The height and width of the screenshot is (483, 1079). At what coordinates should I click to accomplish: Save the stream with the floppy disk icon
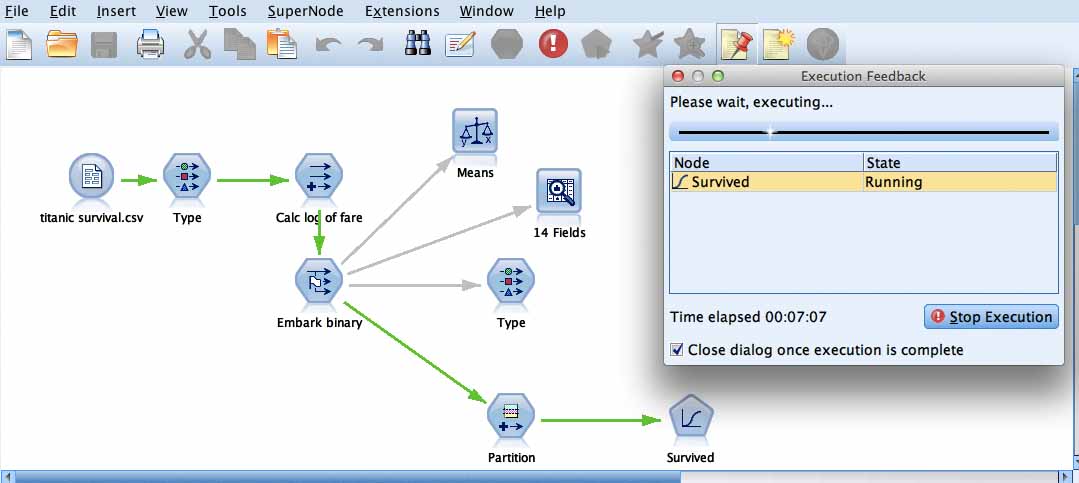(x=104, y=45)
